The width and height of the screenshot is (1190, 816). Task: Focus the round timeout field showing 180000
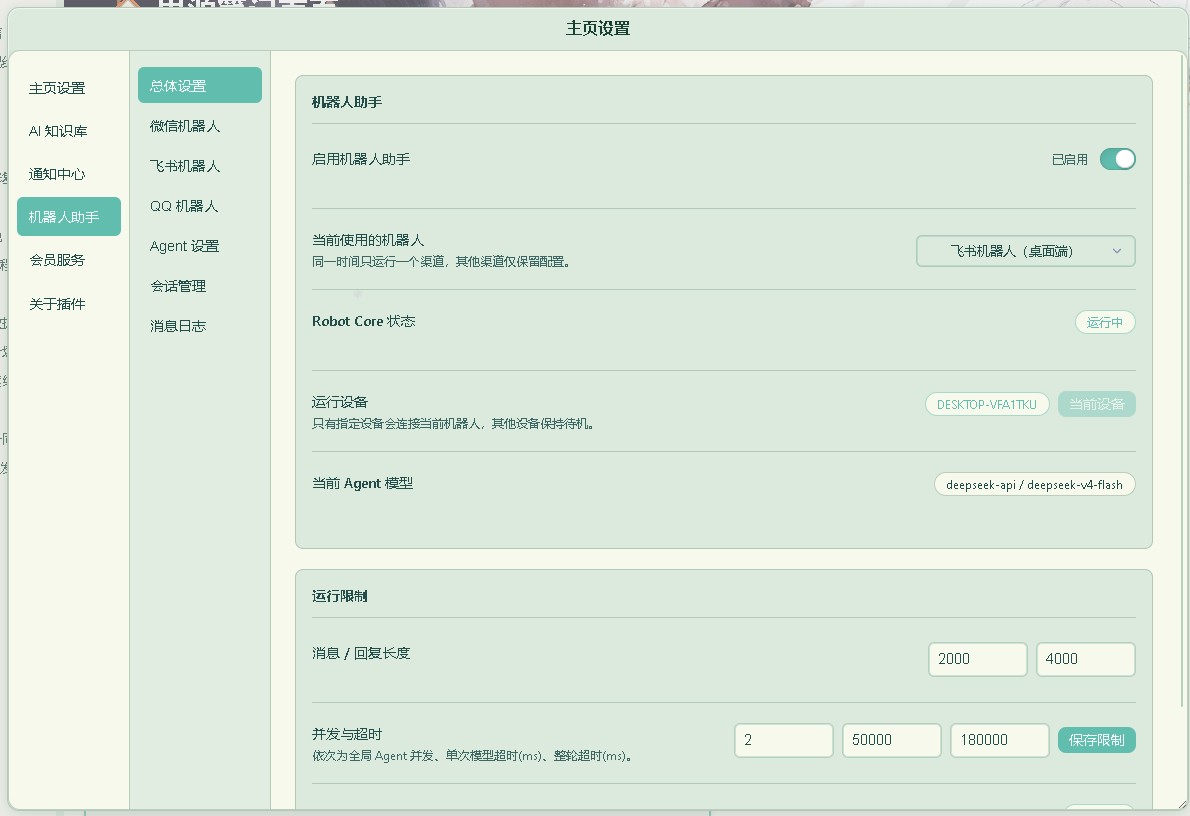coord(1000,740)
